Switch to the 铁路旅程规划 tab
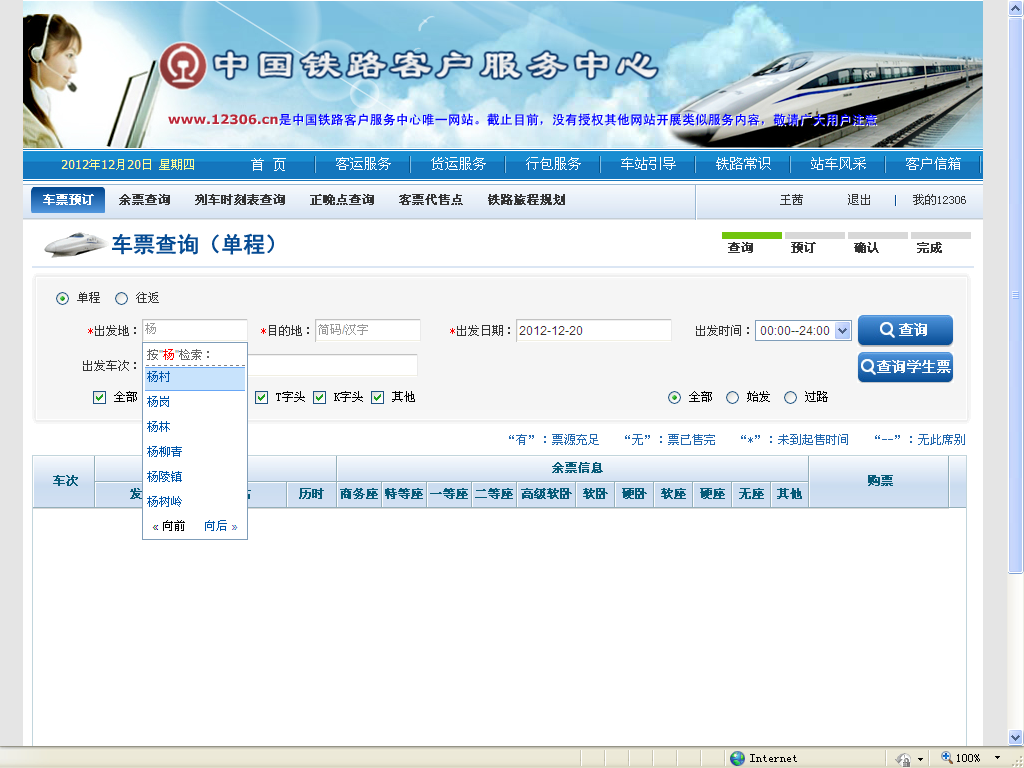Image resolution: width=1024 pixels, height=768 pixels. 526,200
